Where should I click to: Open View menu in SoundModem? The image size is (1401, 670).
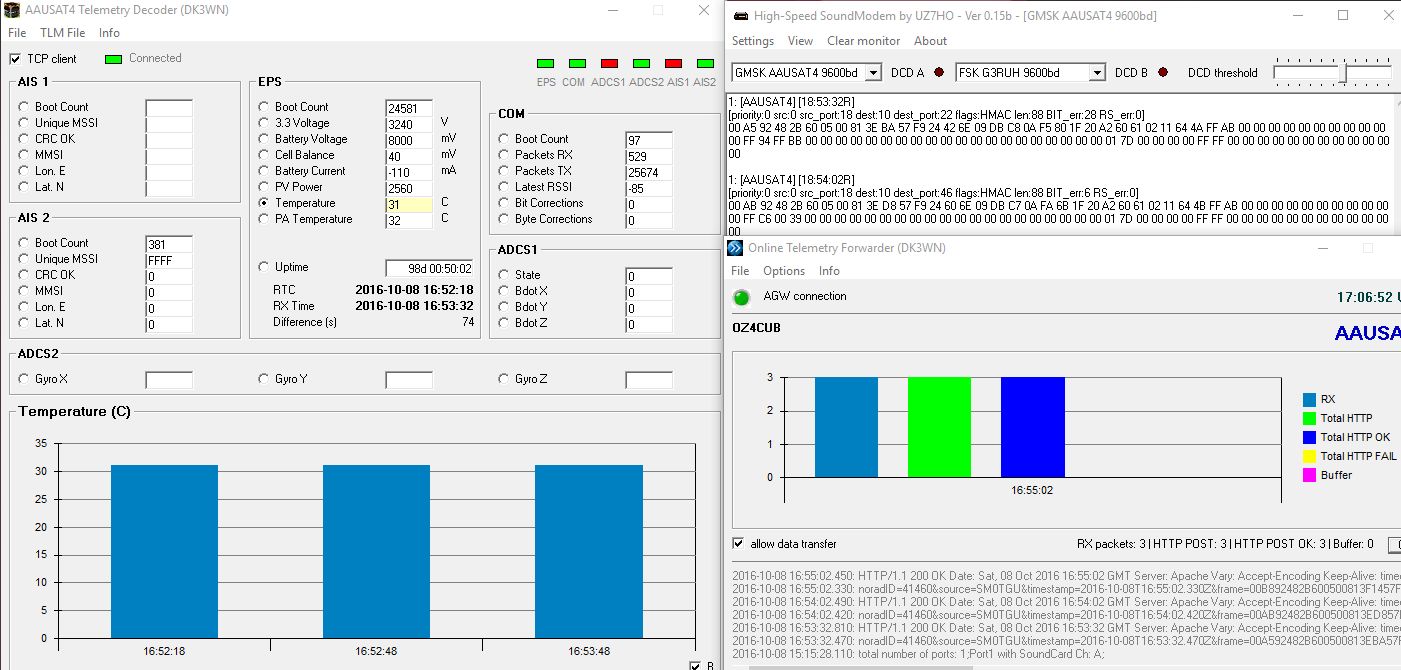pyautogui.click(x=800, y=41)
